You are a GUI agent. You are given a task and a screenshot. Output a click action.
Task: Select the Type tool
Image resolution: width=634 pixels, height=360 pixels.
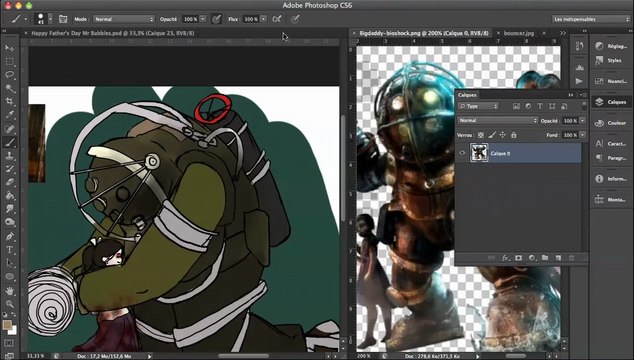pos(10,250)
